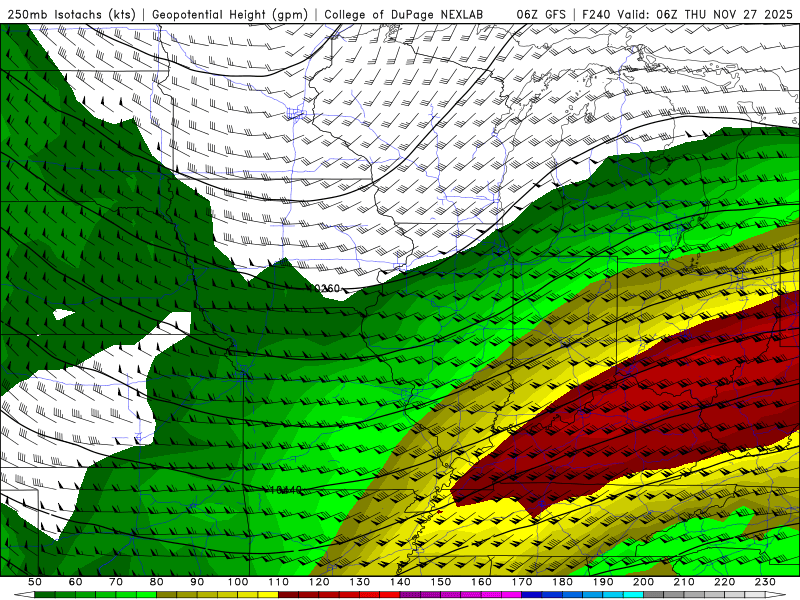Click the '250mb Isotachs (kts)' title text

coord(72,15)
